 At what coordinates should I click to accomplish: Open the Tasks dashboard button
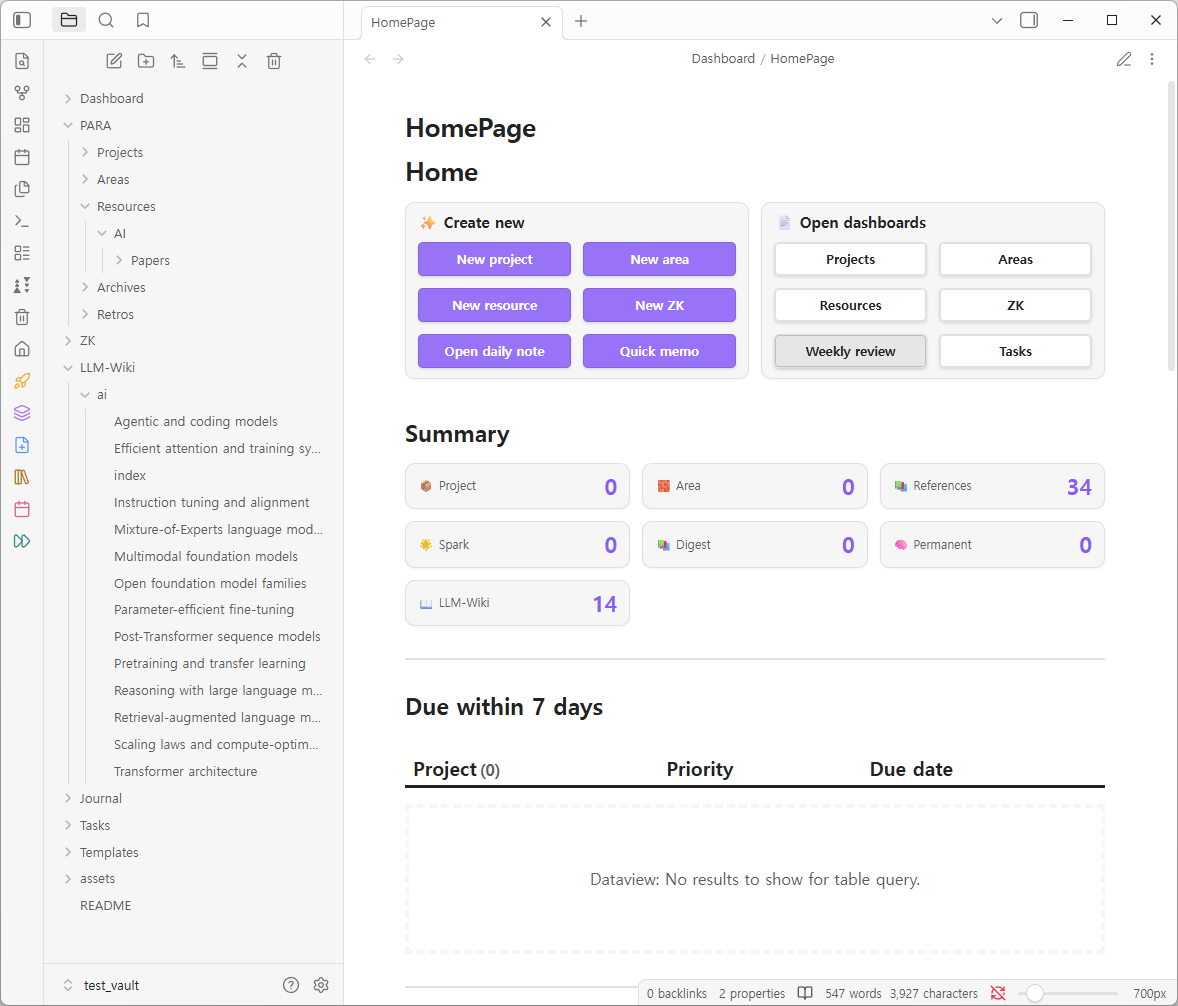click(1015, 351)
